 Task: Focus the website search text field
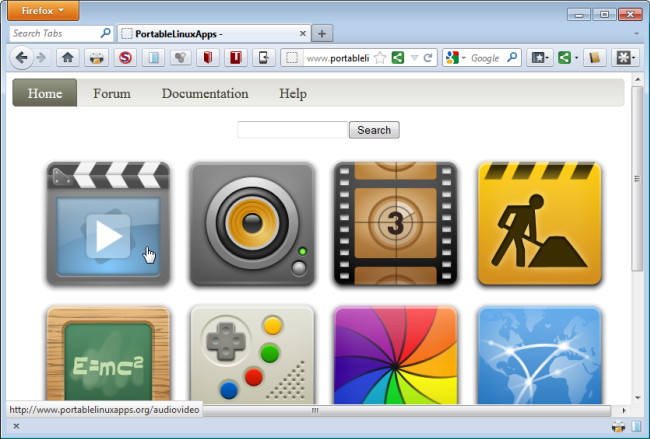tap(292, 130)
